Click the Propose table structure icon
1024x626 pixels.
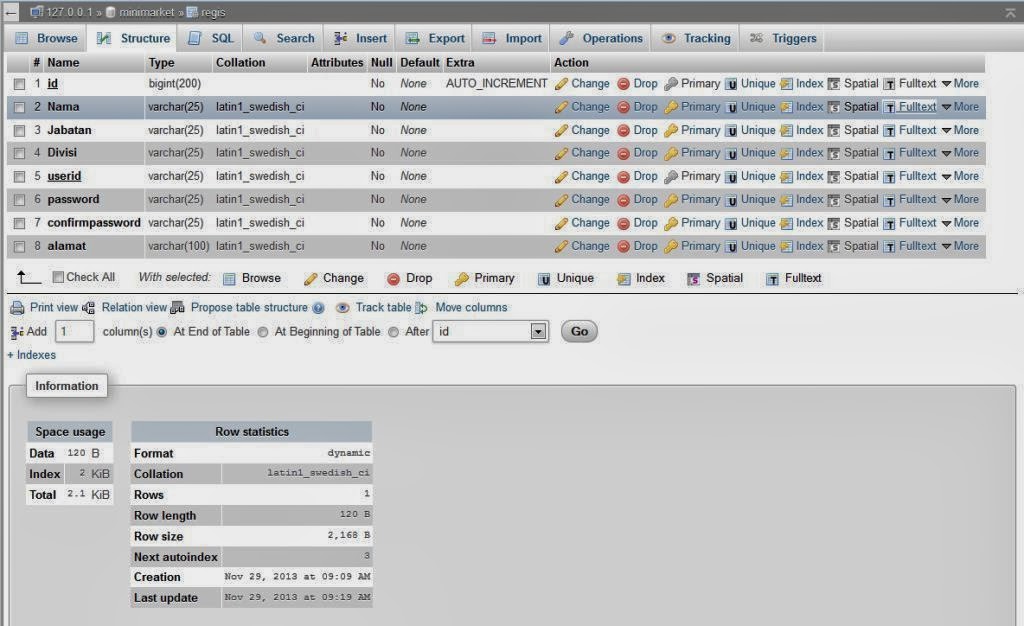click(177, 308)
